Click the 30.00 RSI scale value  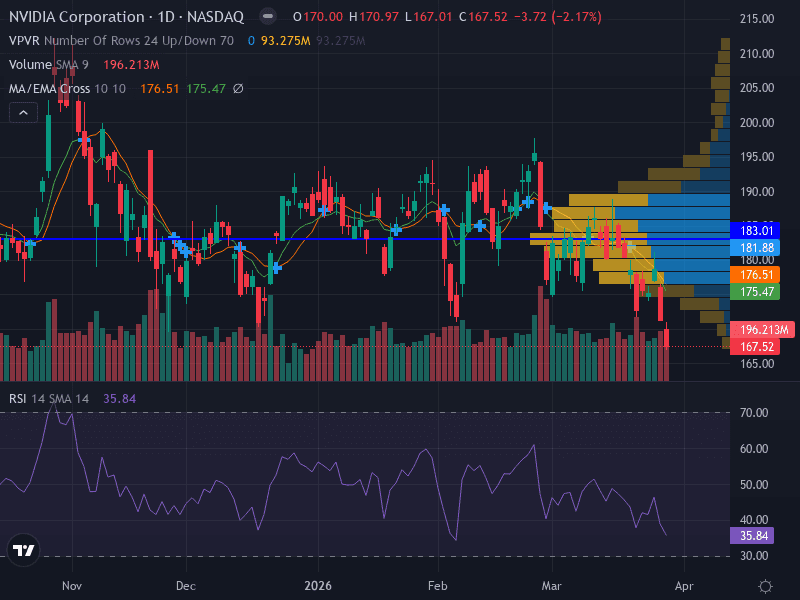pos(754,556)
